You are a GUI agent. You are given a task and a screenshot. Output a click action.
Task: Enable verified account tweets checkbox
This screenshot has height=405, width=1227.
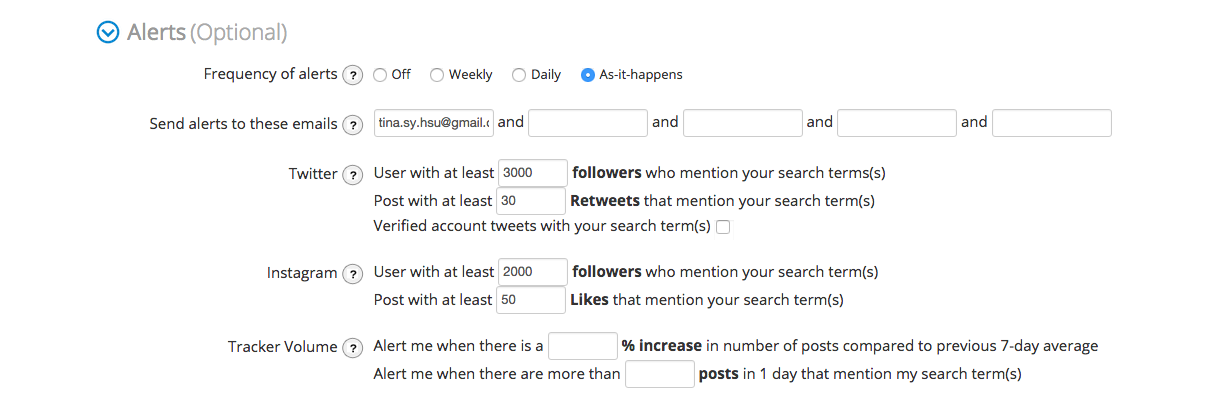point(723,227)
